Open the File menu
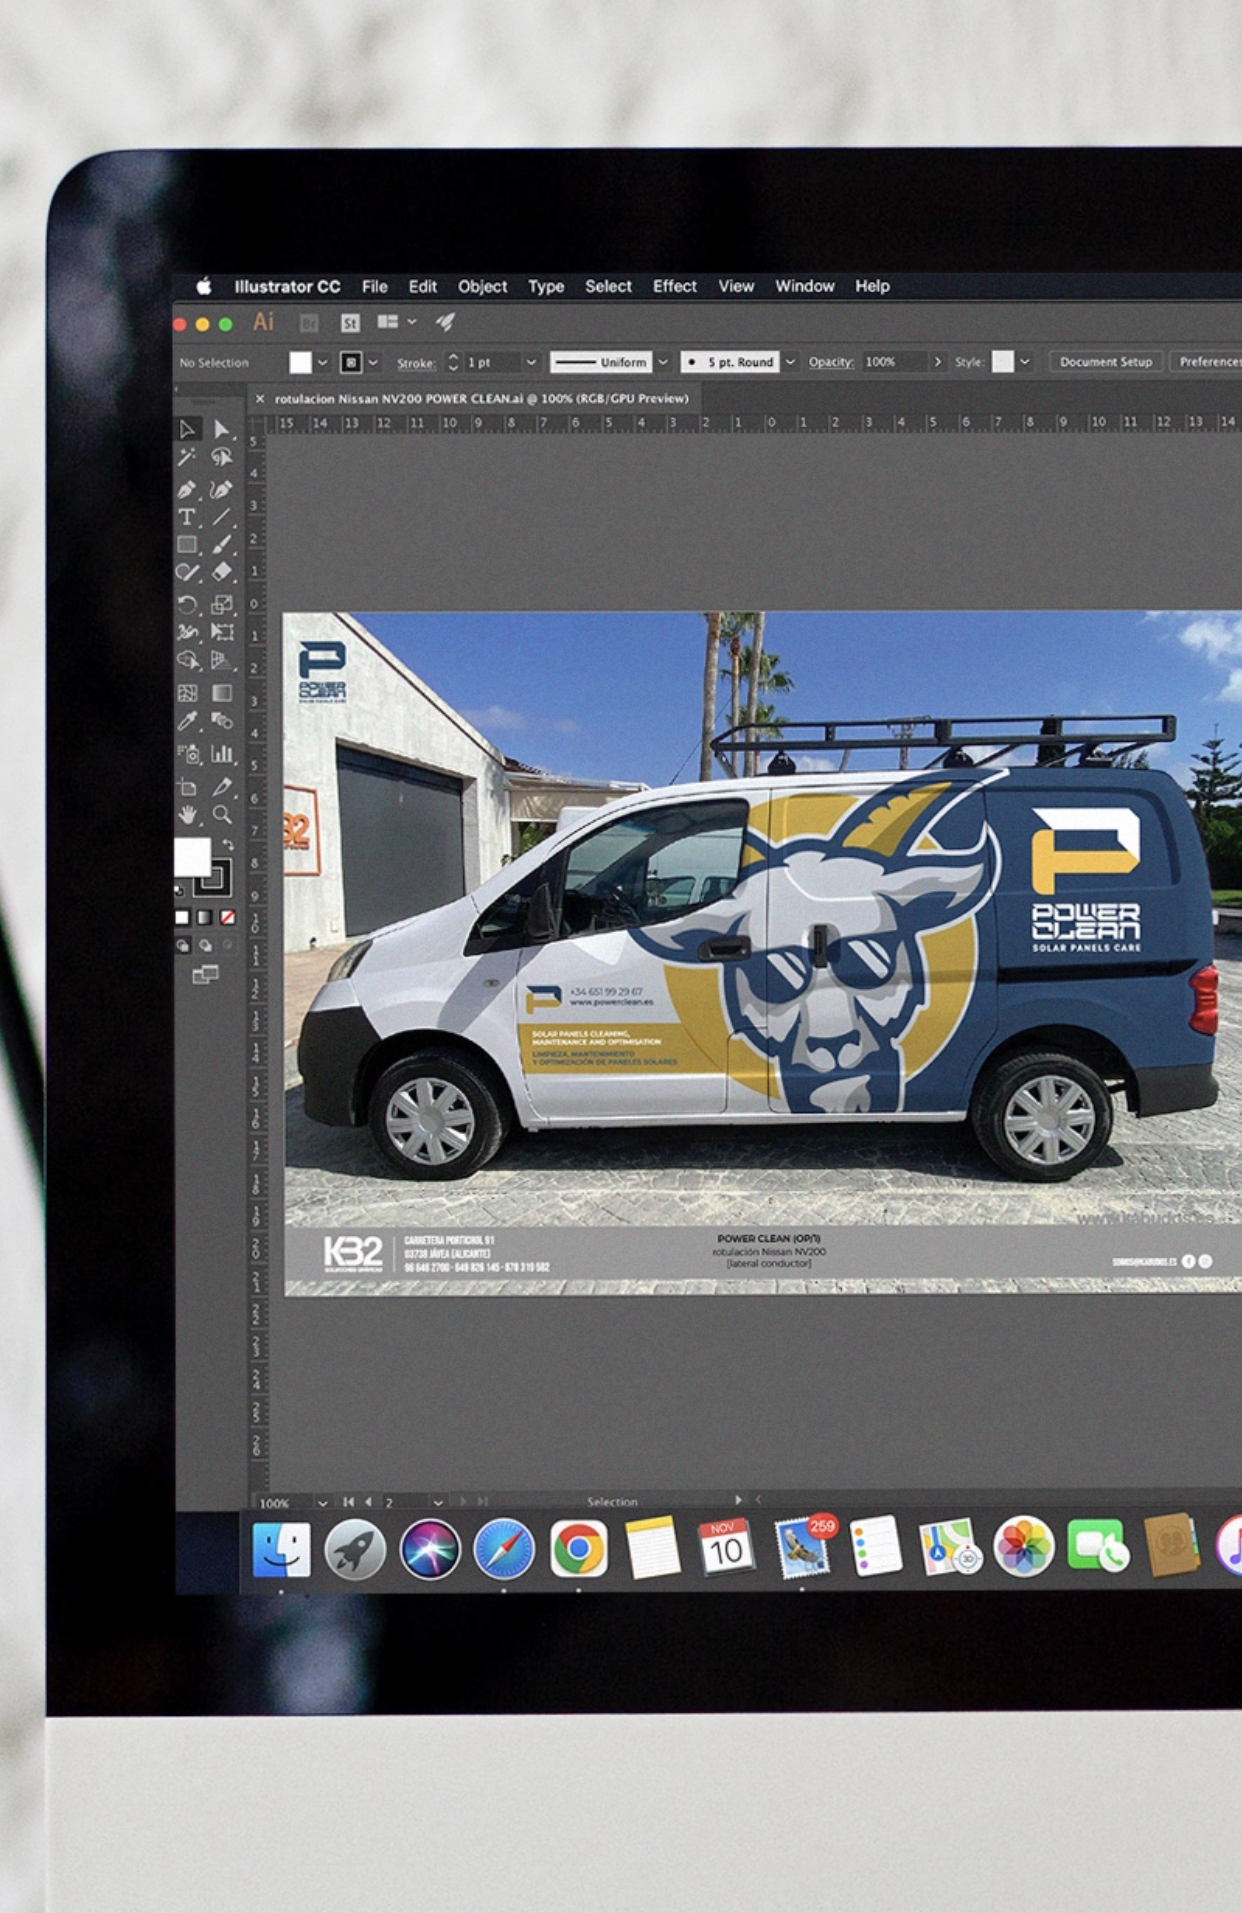The image size is (1242, 1913). click(375, 286)
